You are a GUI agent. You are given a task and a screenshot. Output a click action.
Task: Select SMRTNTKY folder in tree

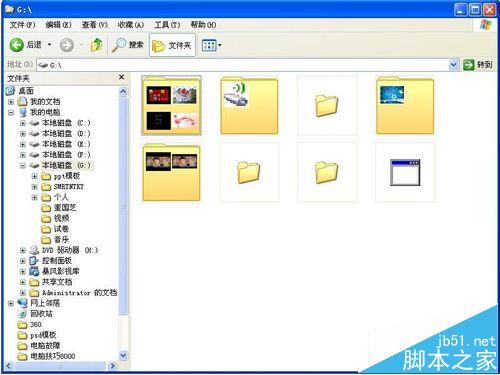tap(69, 187)
